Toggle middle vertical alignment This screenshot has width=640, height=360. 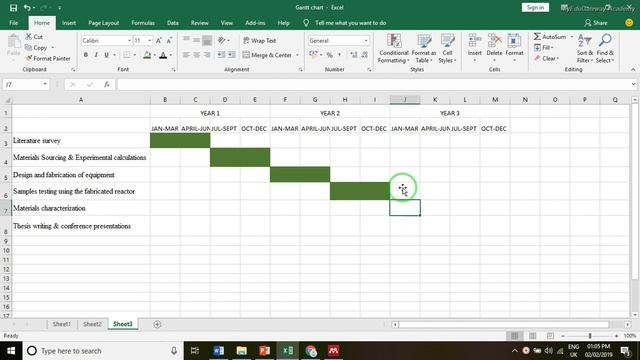click(196, 40)
